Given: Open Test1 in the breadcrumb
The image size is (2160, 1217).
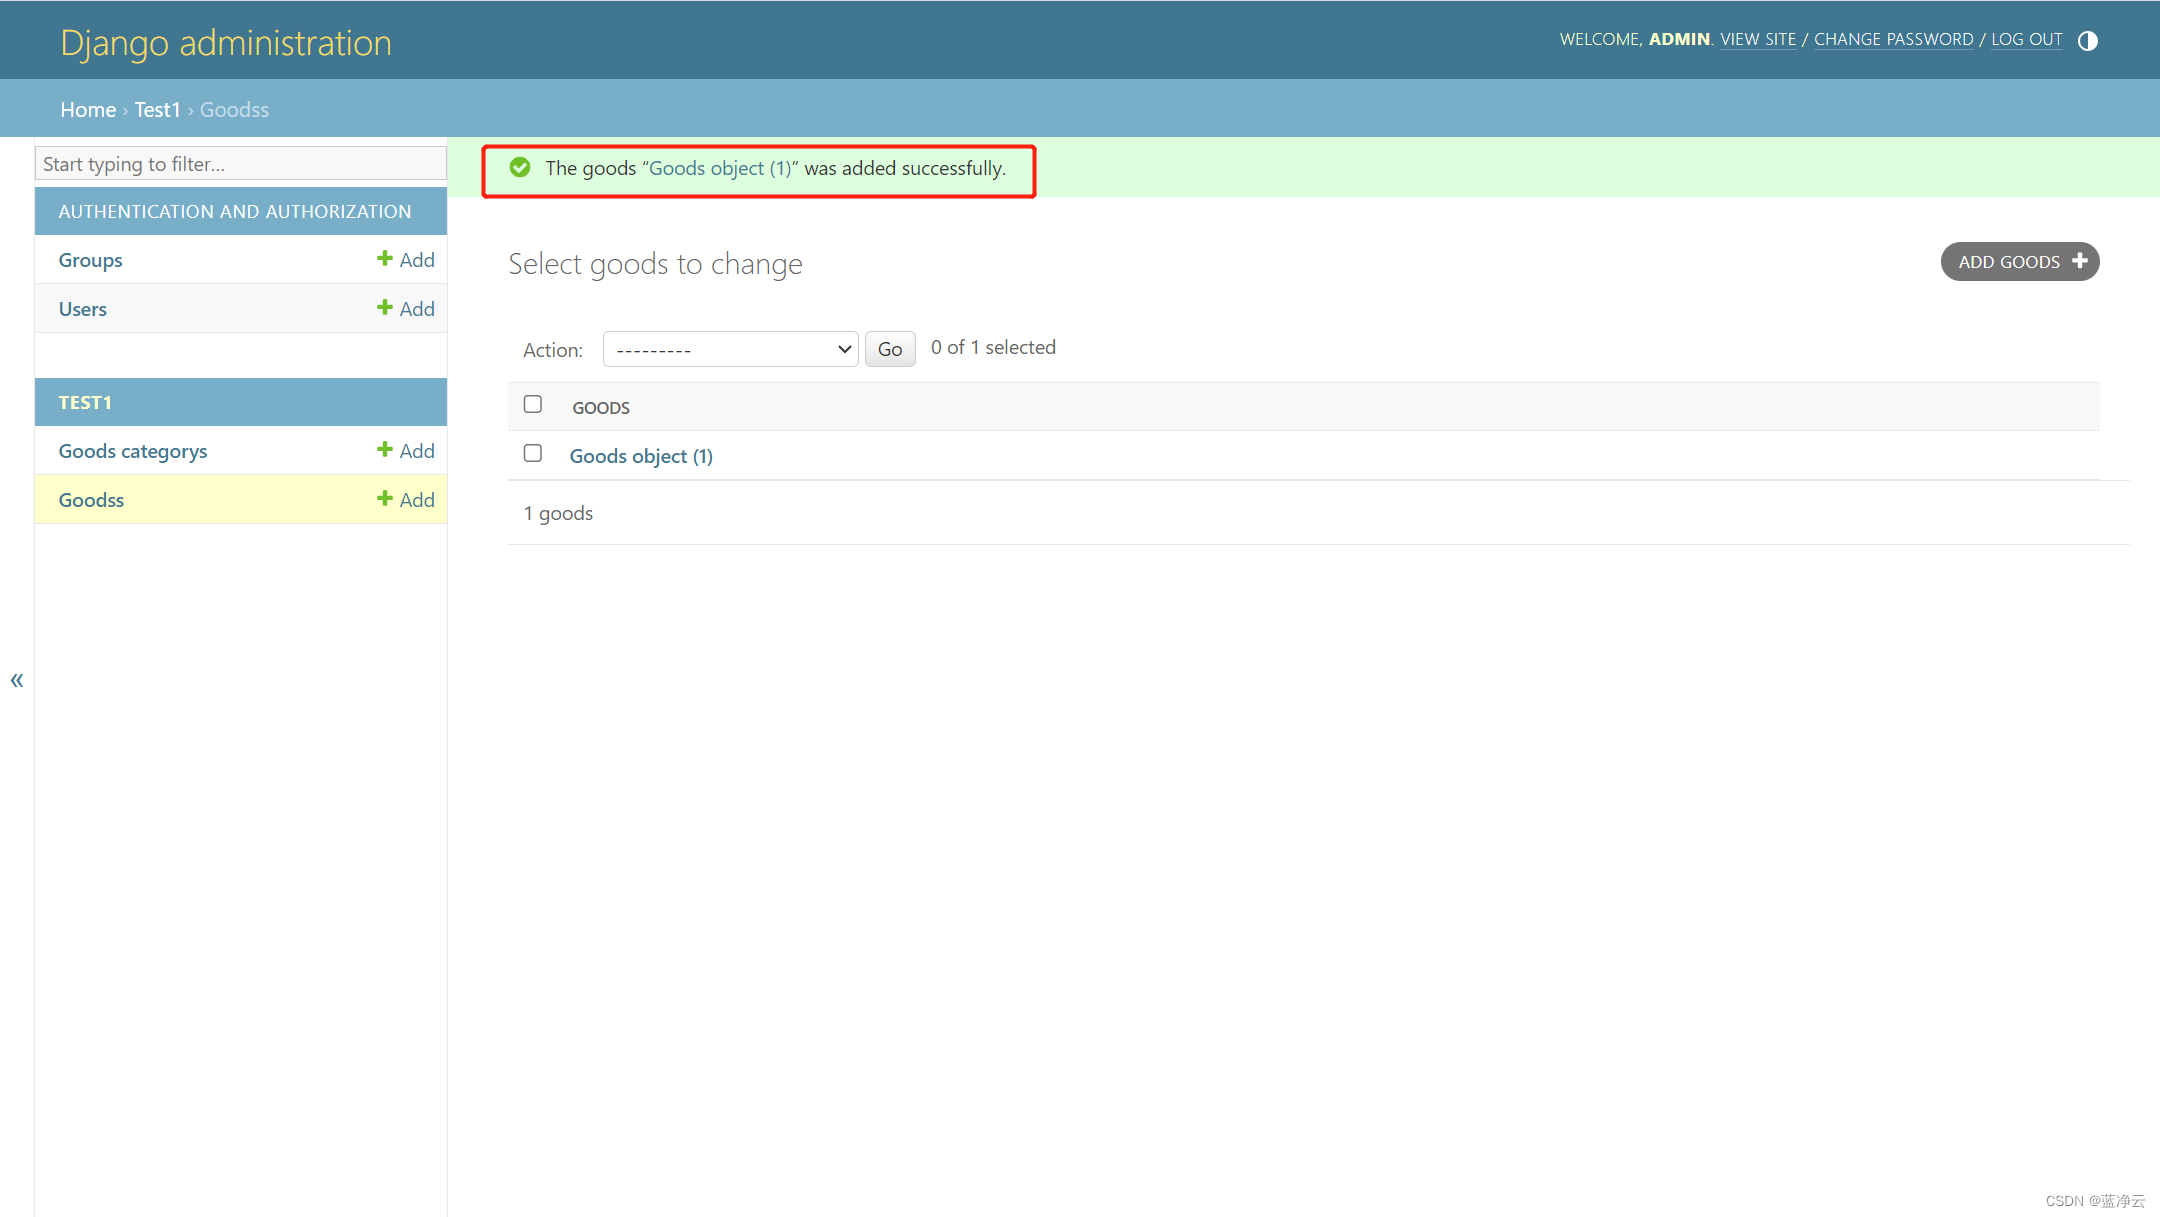Looking at the screenshot, I should click(x=157, y=110).
